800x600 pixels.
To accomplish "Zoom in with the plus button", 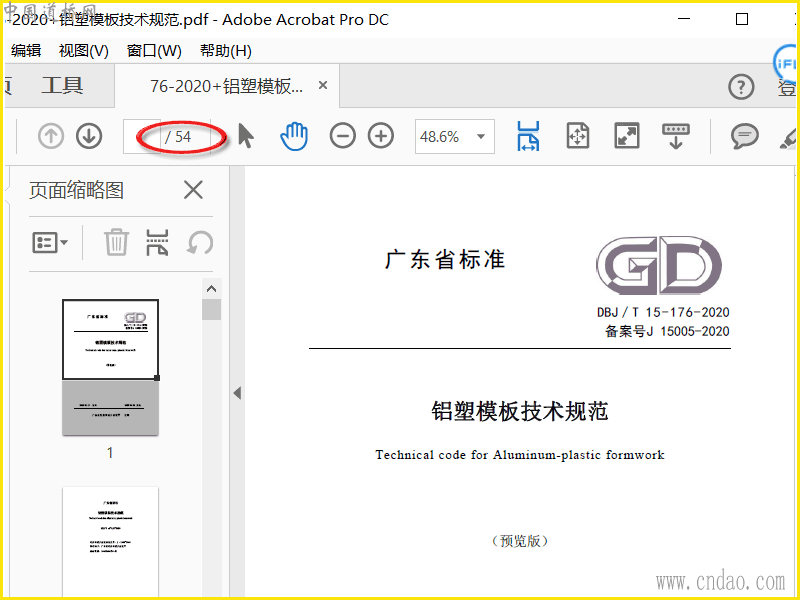I will tap(381, 136).
